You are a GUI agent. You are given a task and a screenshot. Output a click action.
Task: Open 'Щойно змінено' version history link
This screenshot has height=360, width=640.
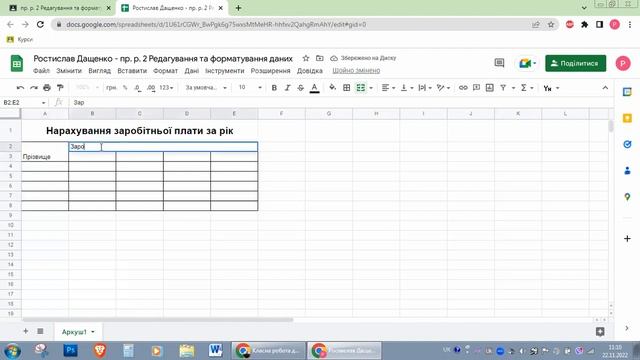point(356,71)
